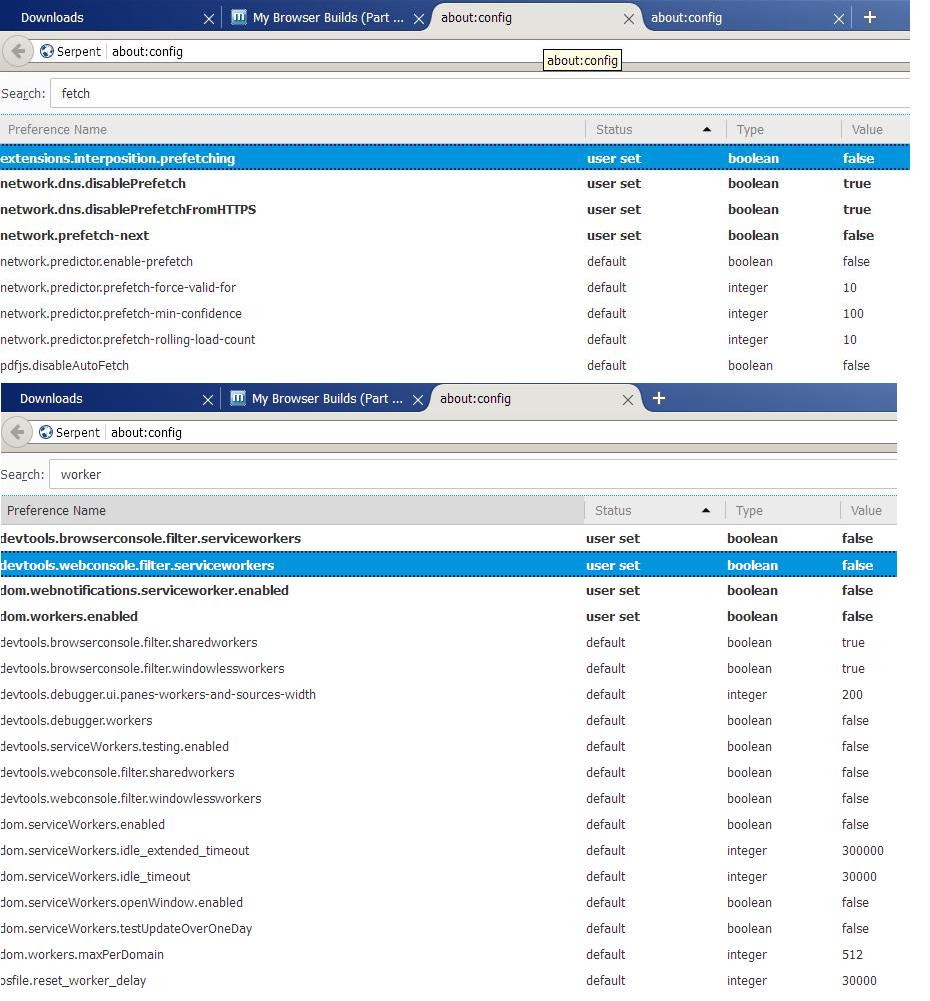Sort by Type column in the worker results
Image resolution: width=930 pixels, height=1001 pixels.
(783, 511)
